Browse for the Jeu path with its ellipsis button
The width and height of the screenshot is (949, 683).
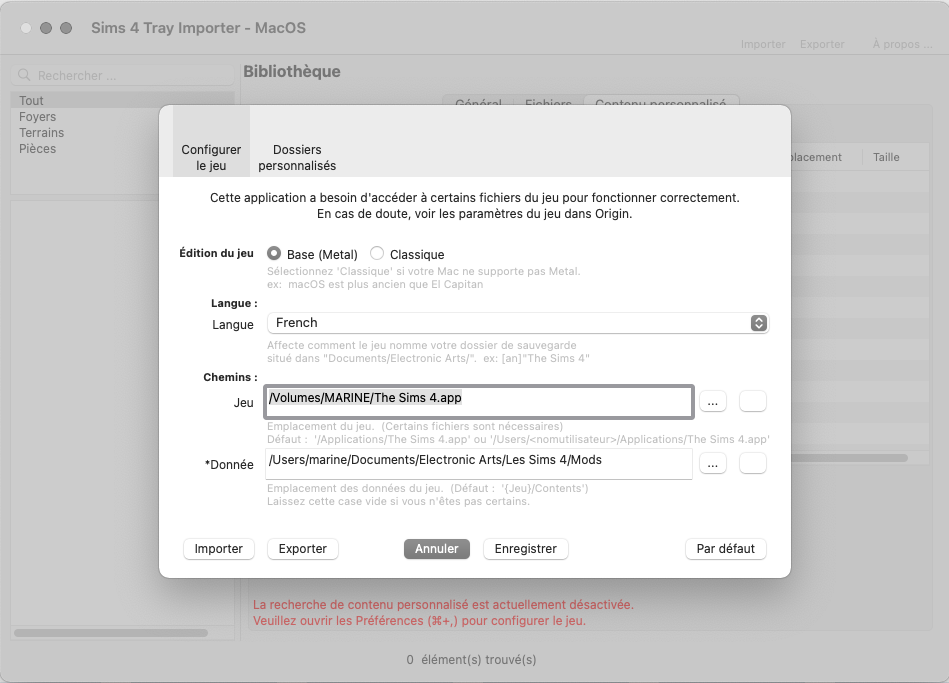[713, 401]
